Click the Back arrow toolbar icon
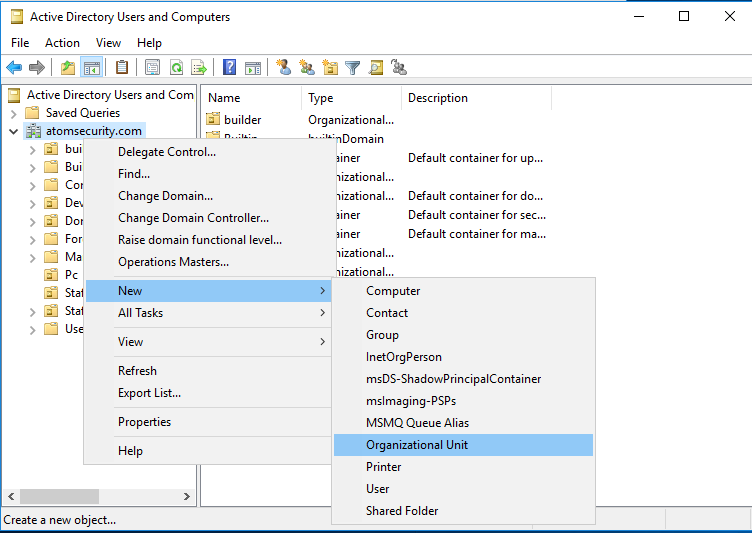 (x=14, y=68)
